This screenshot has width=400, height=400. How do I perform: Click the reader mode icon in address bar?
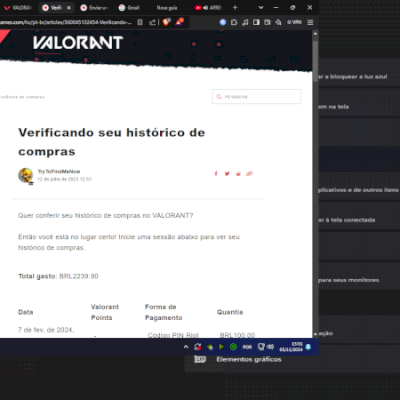tap(140, 22)
